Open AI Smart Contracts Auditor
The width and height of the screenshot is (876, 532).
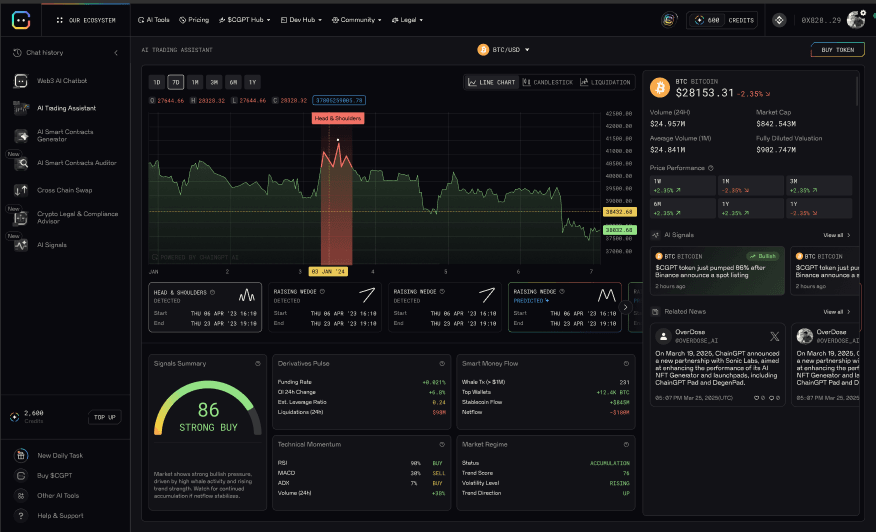tap(65, 163)
